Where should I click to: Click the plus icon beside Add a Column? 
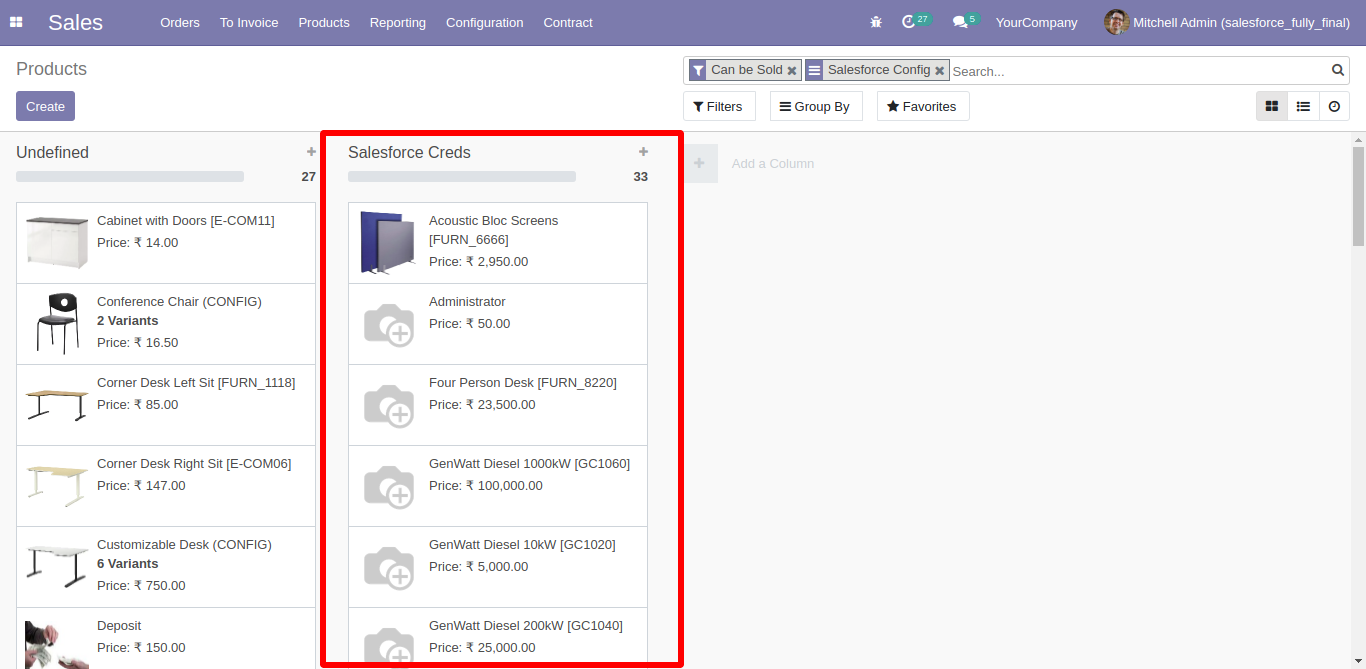700,163
